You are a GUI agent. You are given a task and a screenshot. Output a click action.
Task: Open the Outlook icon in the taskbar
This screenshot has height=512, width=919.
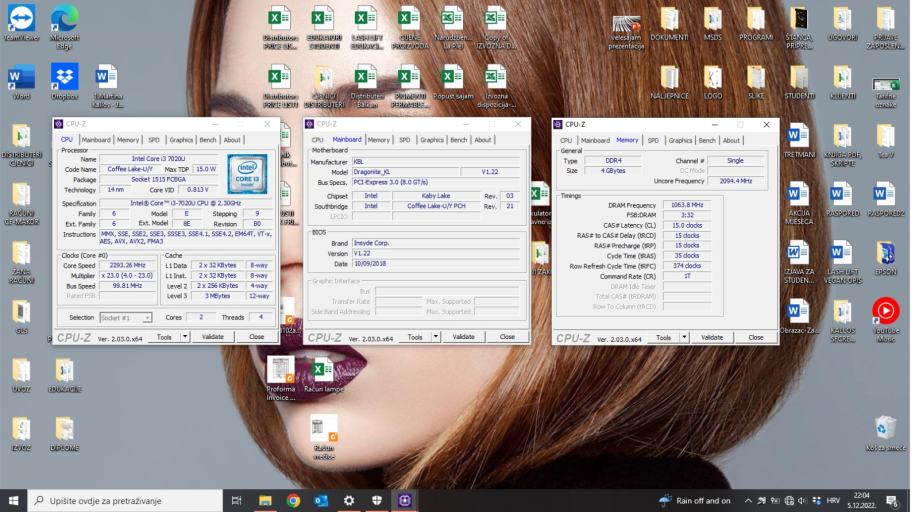pos(321,500)
